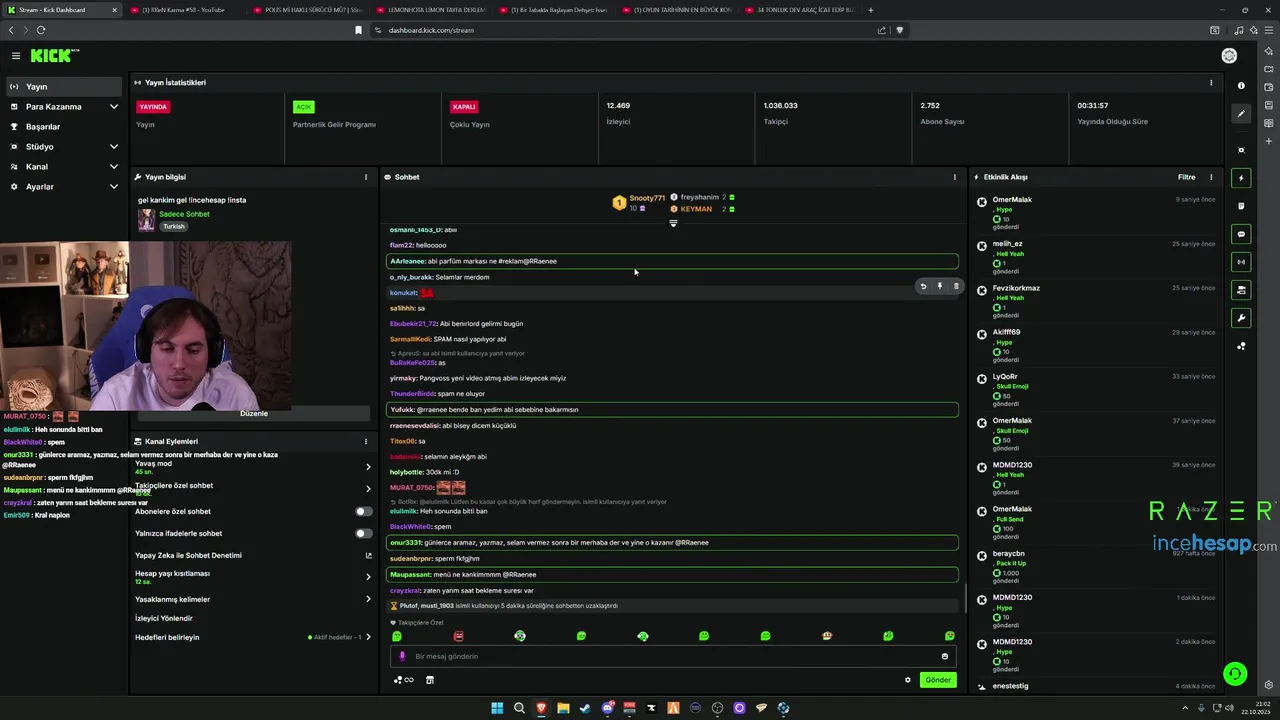The image size is (1280, 720).
Task: Toggle the broadcast signal widget icon
Action: point(1241,262)
